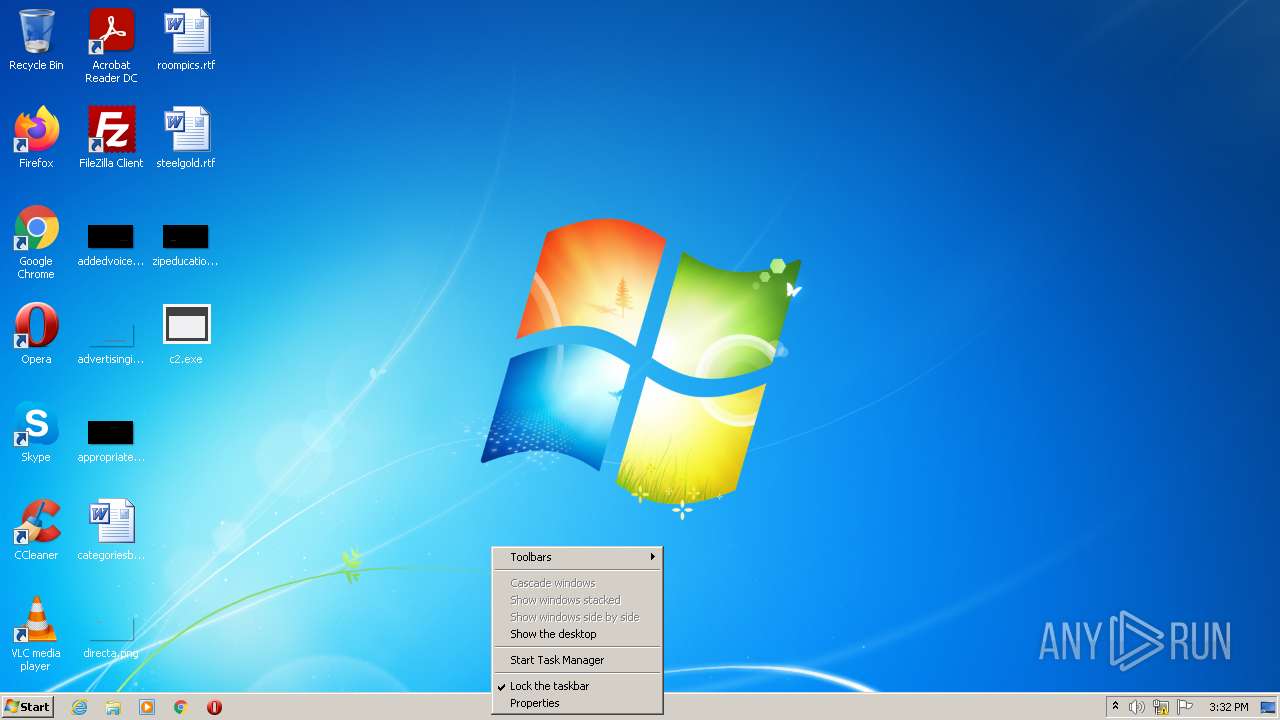
Task: Click the Start button
Action: [27, 707]
